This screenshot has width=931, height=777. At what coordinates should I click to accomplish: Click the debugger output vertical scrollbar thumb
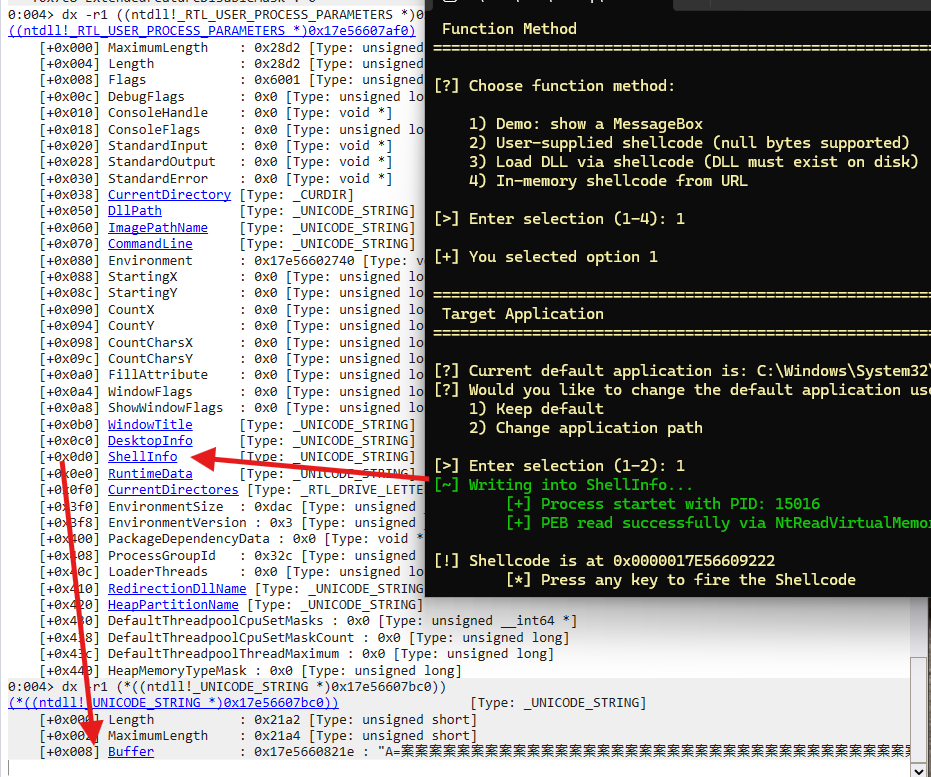[x=919, y=710]
